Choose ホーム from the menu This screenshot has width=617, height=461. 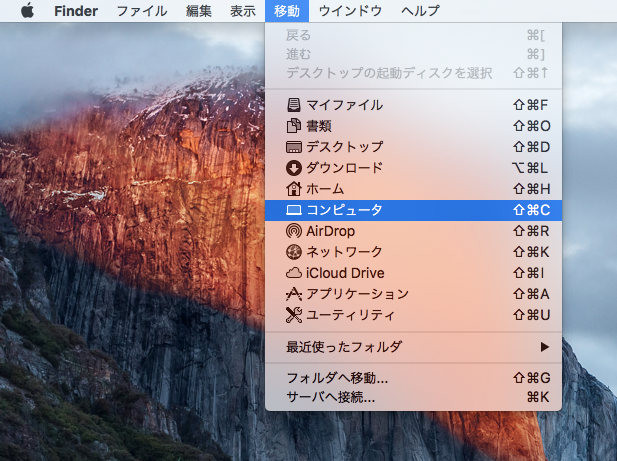(414, 189)
